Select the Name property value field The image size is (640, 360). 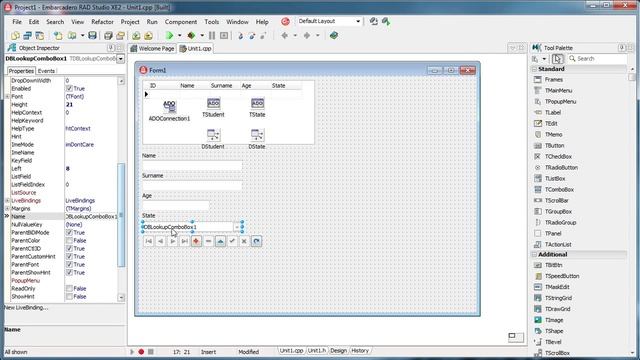click(91, 217)
